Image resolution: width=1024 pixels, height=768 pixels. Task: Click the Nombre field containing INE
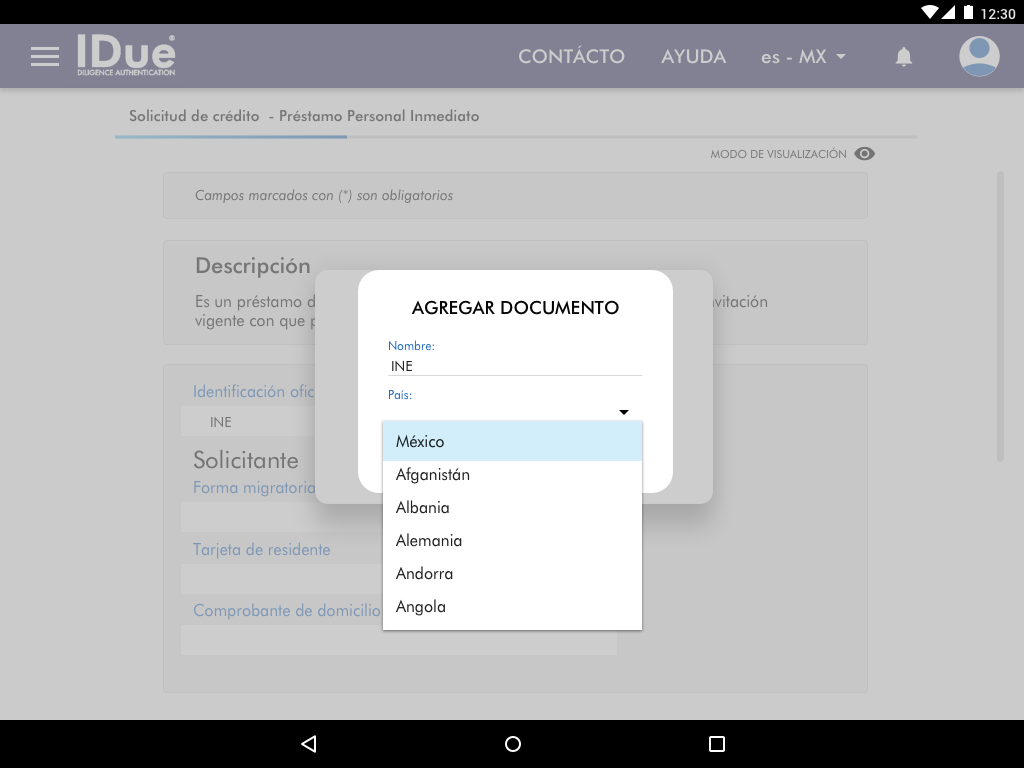tap(514, 366)
